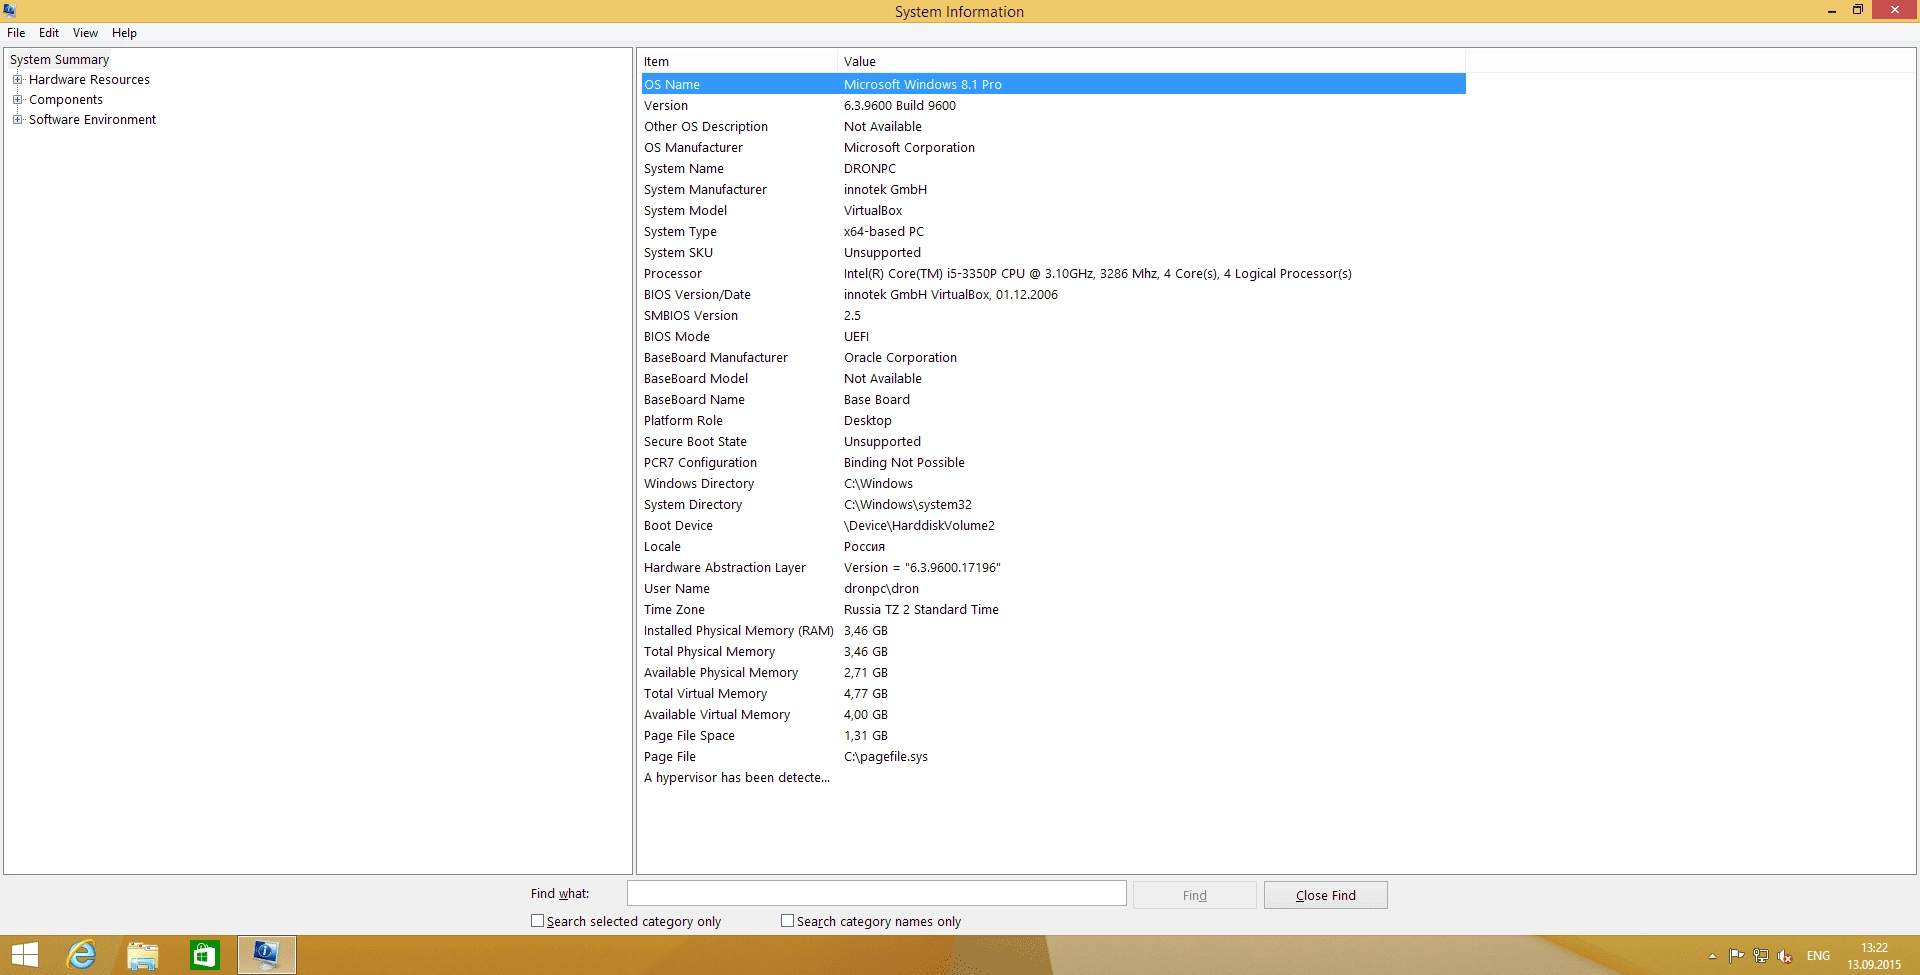Select the BIOS Mode row
The height and width of the screenshot is (975, 1920).
1053,336
